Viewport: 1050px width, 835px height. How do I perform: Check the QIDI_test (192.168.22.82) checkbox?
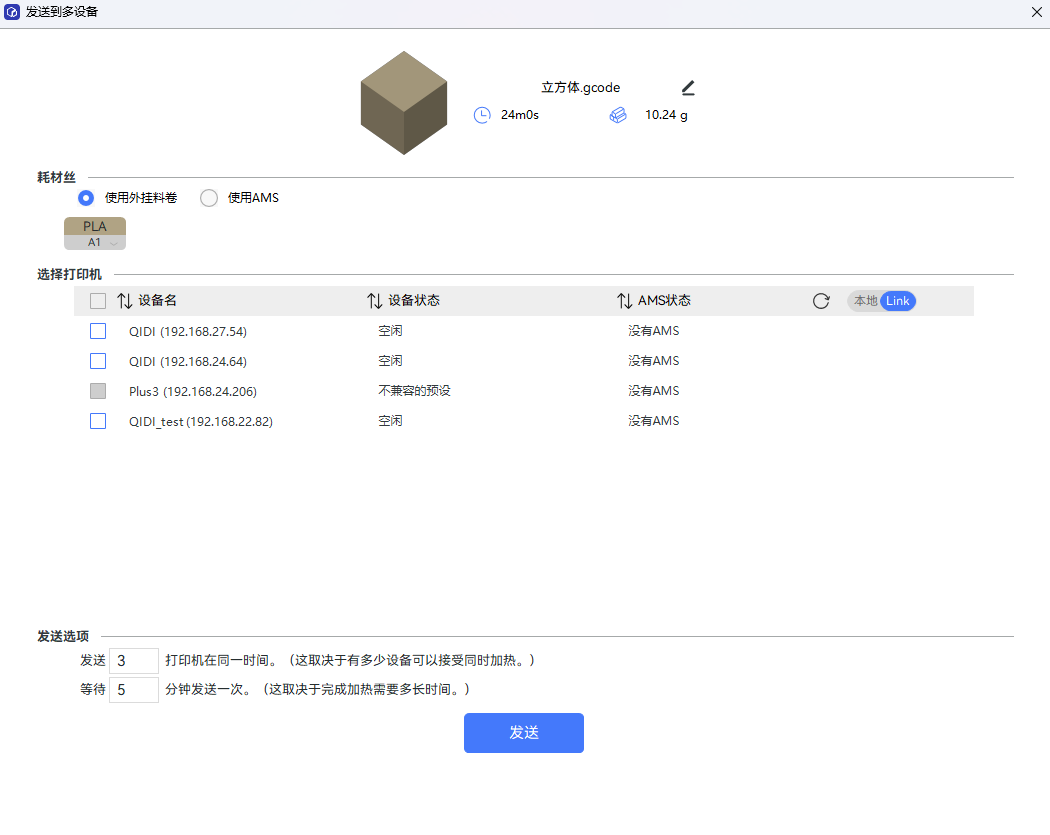[98, 421]
